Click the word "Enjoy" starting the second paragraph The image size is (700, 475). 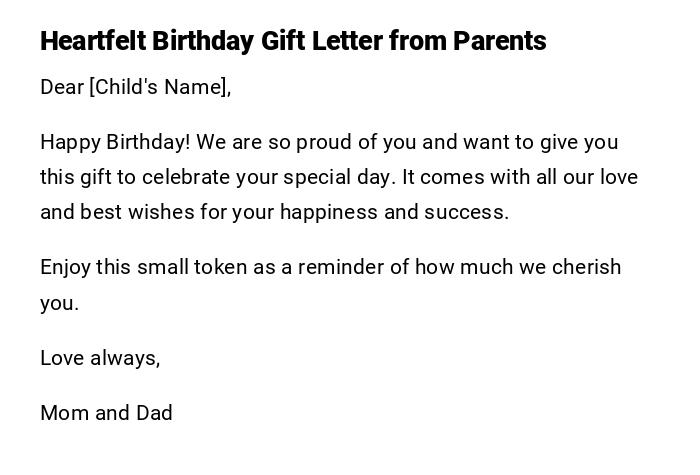pyautogui.click(x=67, y=267)
